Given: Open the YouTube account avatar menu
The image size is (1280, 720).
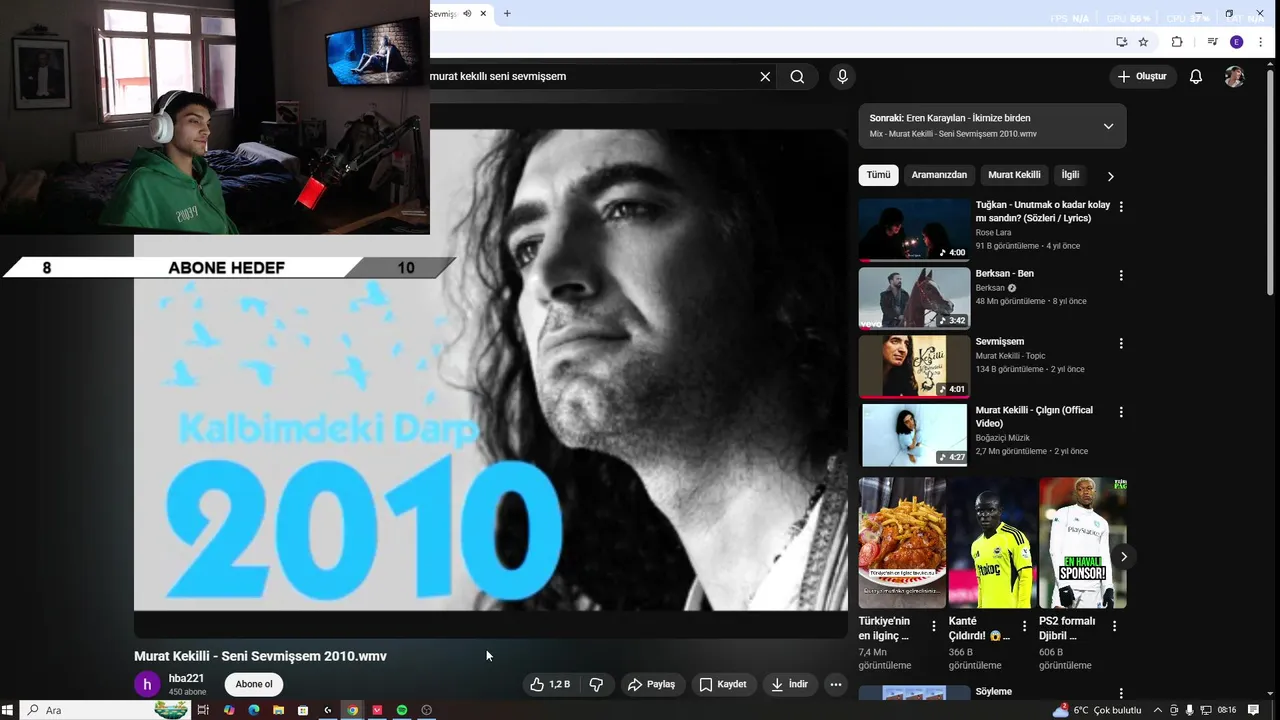Looking at the screenshot, I should tap(1235, 76).
